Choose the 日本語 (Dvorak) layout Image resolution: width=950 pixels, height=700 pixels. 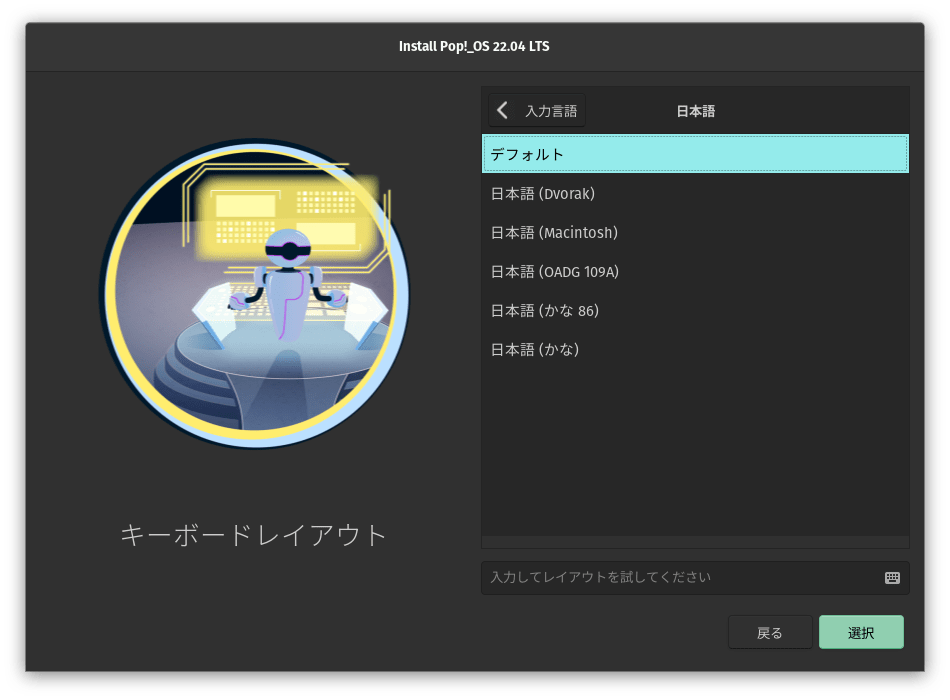tap(695, 193)
